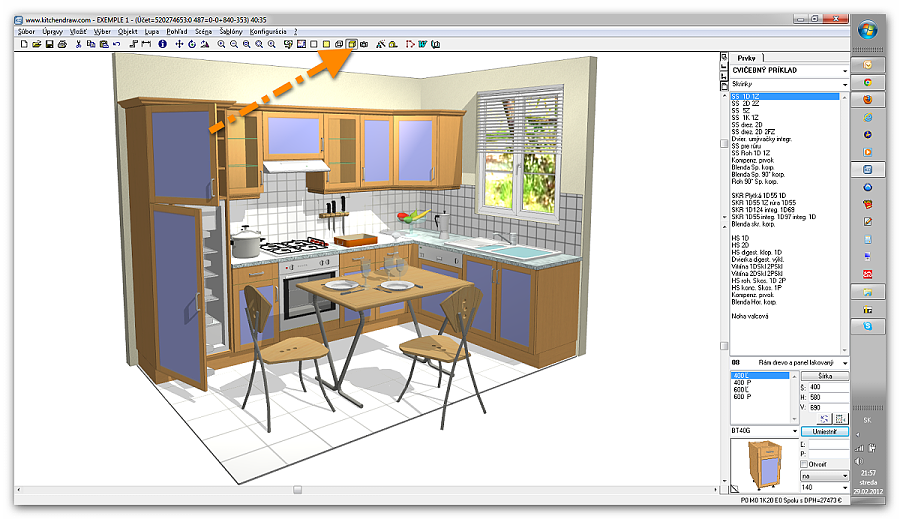900x519 pixels.
Task: Click the Cut scissors icon
Action: pyautogui.click(x=78, y=45)
